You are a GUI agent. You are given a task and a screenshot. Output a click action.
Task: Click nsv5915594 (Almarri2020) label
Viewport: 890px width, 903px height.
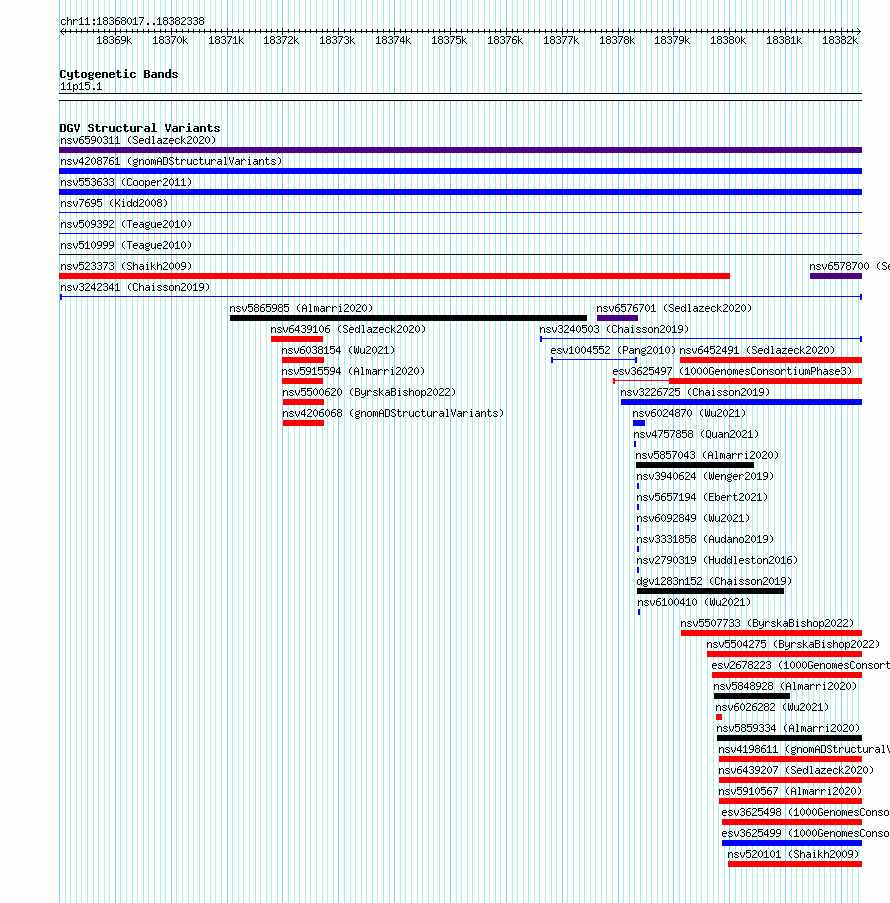click(x=353, y=371)
